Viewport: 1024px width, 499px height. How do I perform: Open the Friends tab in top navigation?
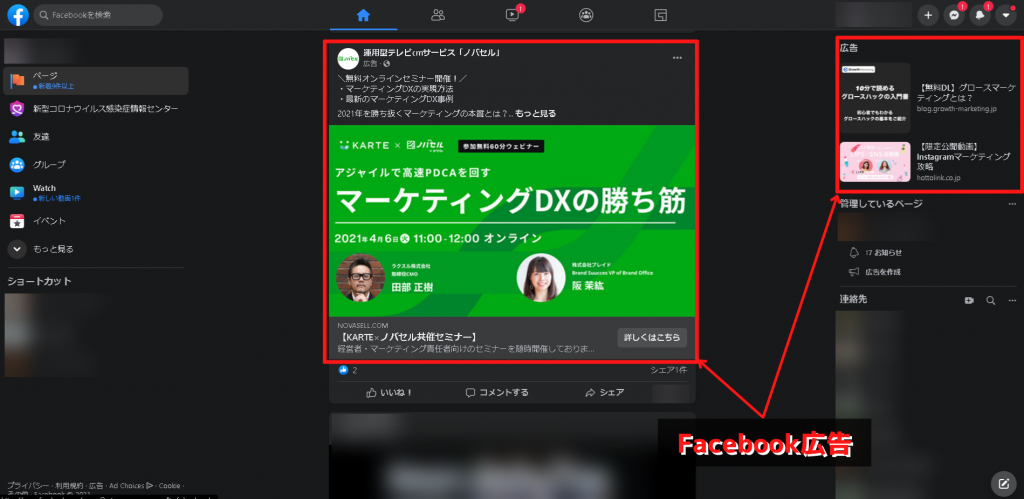click(438, 15)
